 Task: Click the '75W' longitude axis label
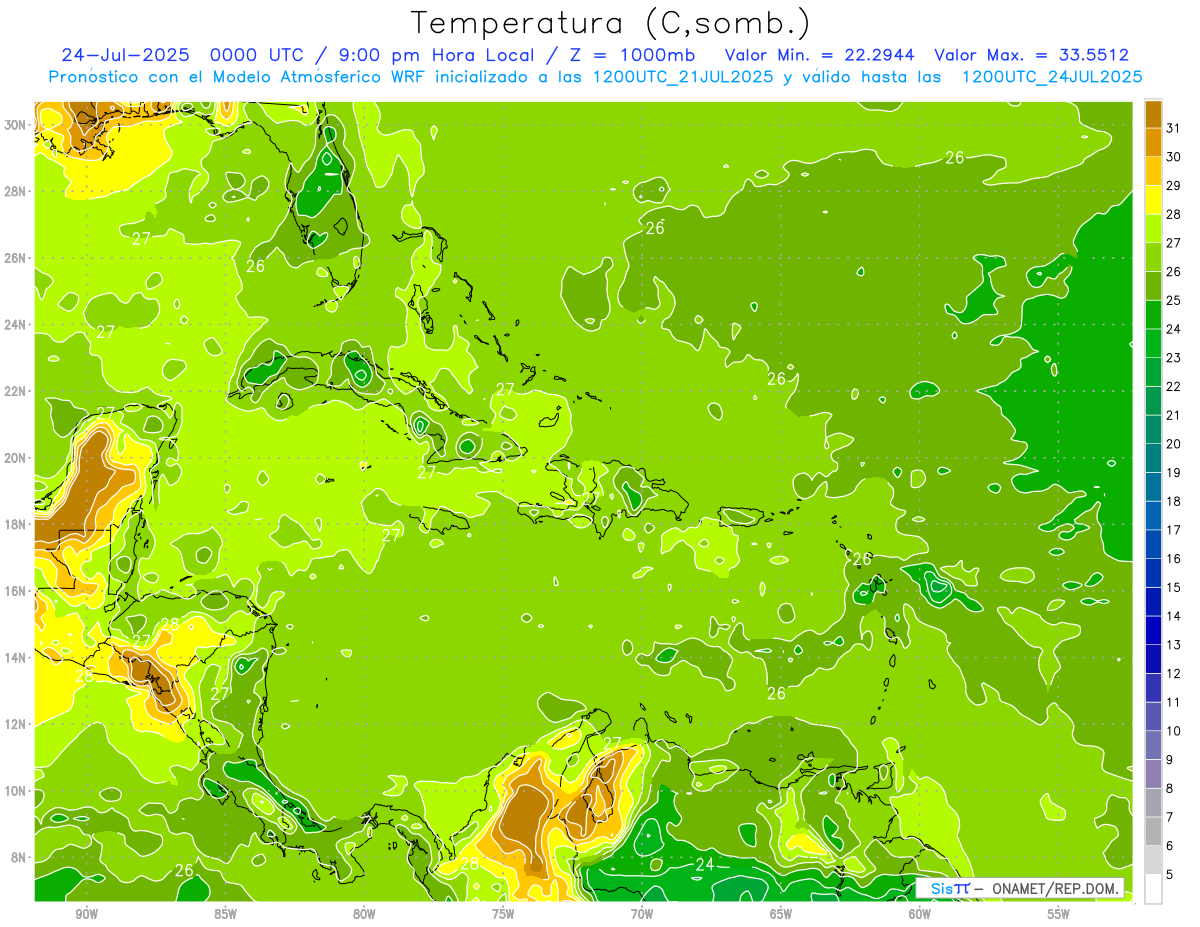[503, 915]
